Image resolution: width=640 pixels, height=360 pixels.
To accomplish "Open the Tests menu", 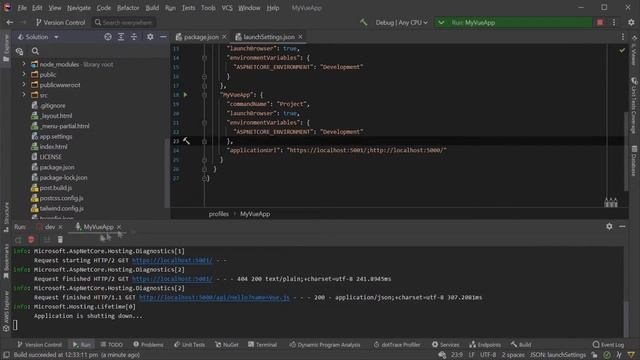I will tap(189, 8).
